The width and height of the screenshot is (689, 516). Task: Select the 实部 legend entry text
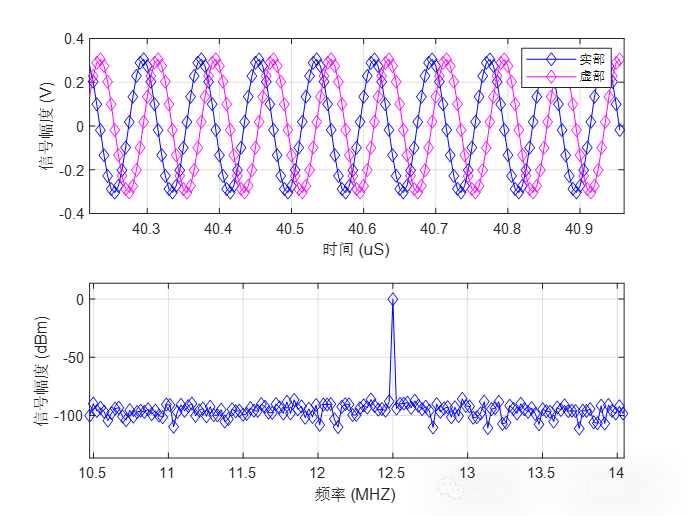pos(592,61)
